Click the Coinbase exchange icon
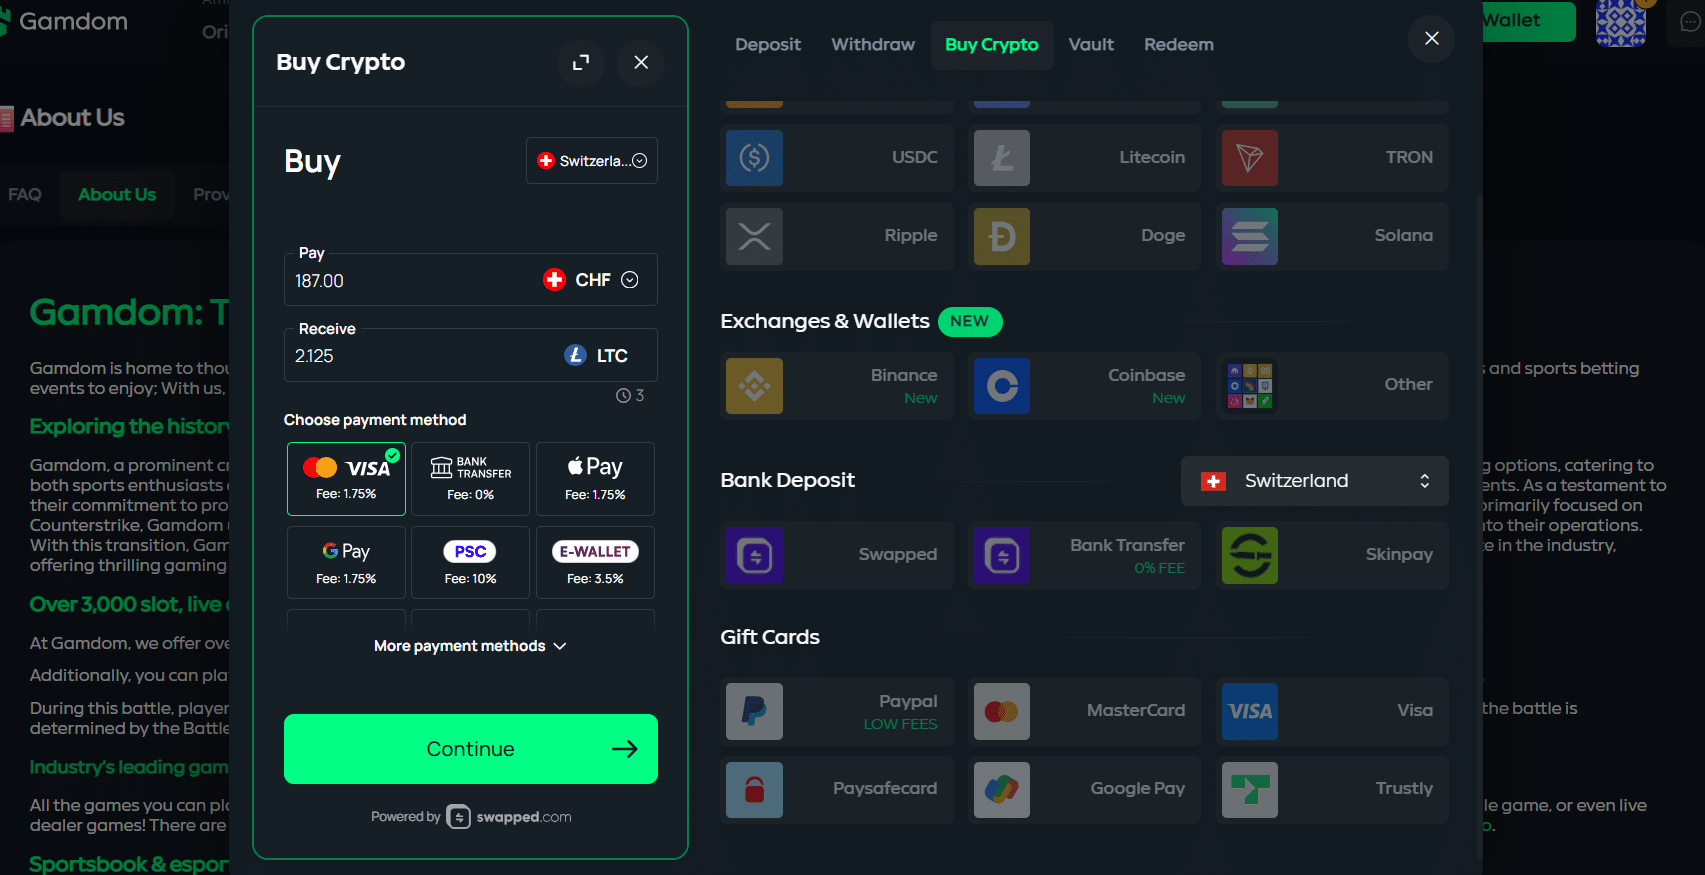The image size is (1705, 875). coord(1002,386)
